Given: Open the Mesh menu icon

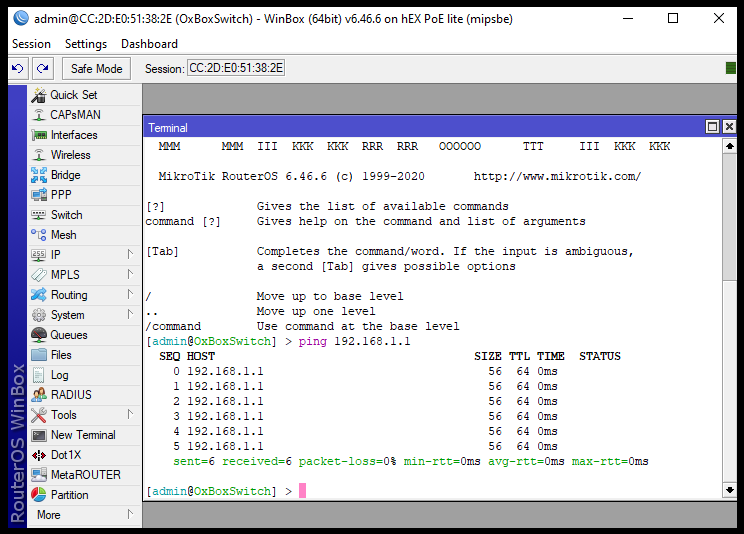Looking at the screenshot, I should (38, 235).
